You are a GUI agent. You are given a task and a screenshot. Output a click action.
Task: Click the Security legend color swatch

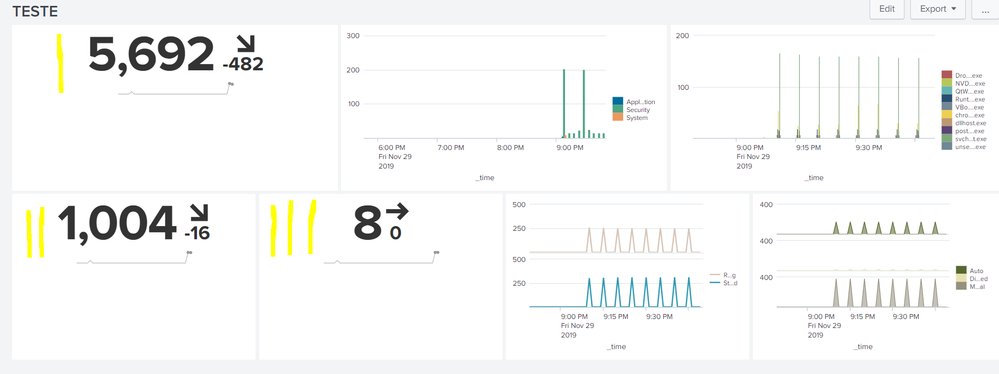pos(617,110)
